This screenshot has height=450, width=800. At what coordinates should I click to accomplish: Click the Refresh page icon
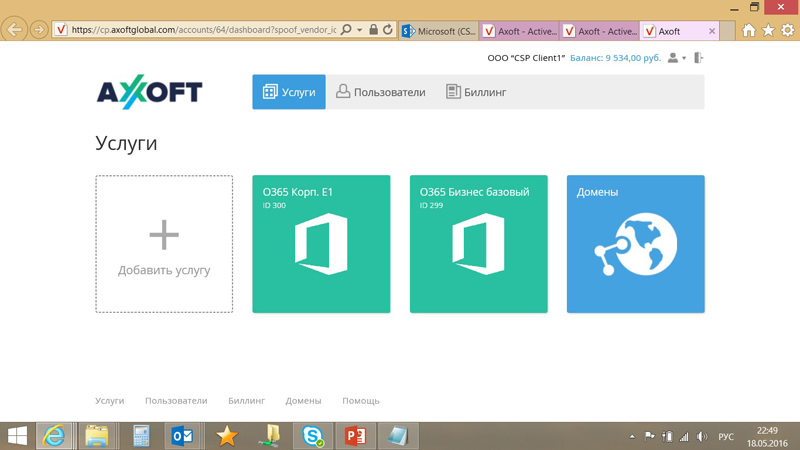(388, 30)
